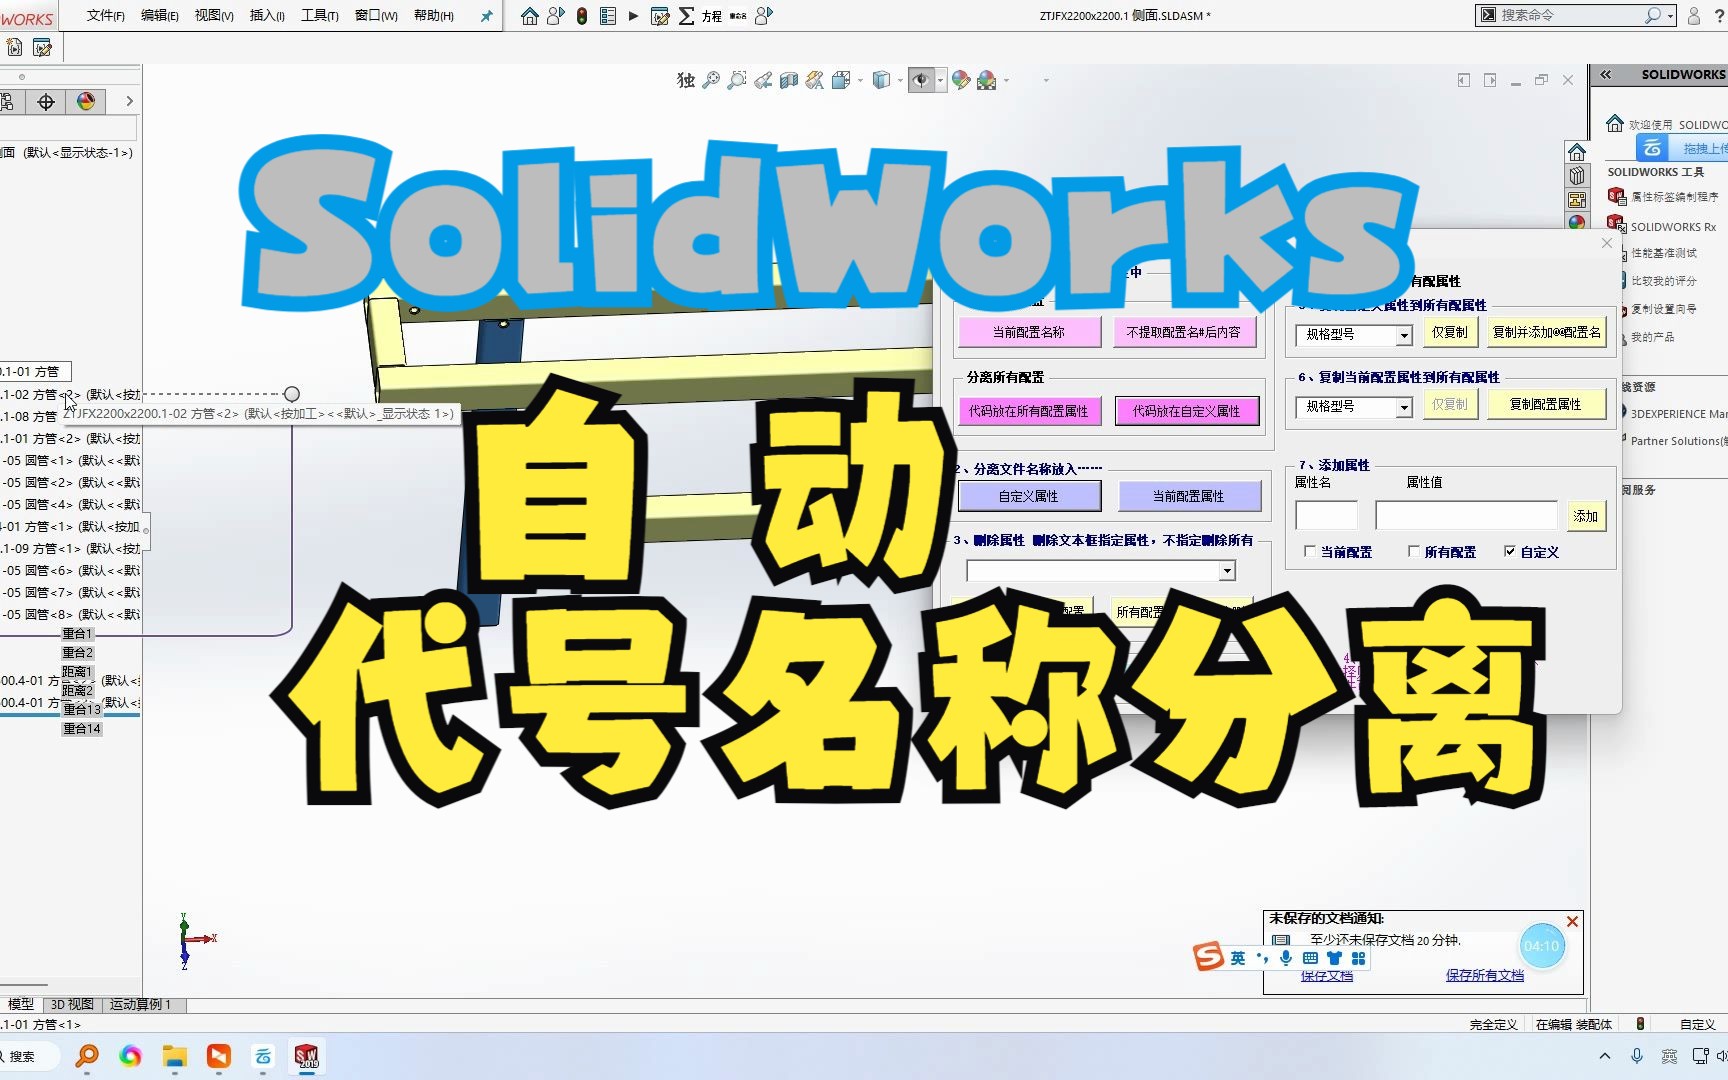Click the 属性值 input field
Image resolution: width=1728 pixels, height=1080 pixels.
pos(1466,515)
